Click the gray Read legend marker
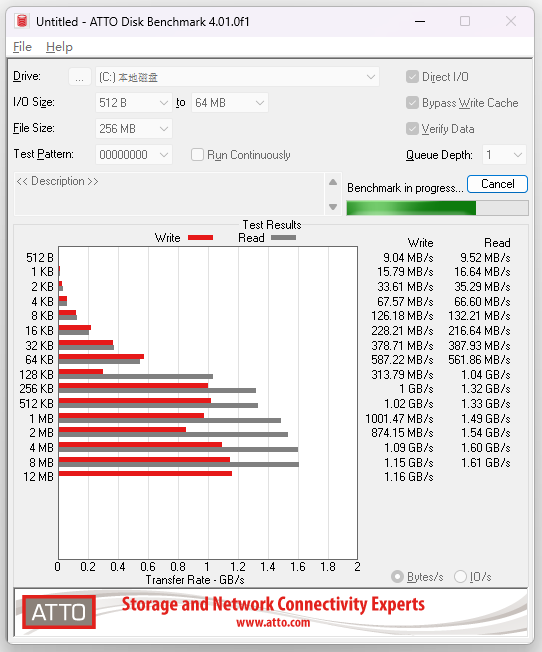This screenshot has width=542, height=652. pyautogui.click(x=283, y=238)
